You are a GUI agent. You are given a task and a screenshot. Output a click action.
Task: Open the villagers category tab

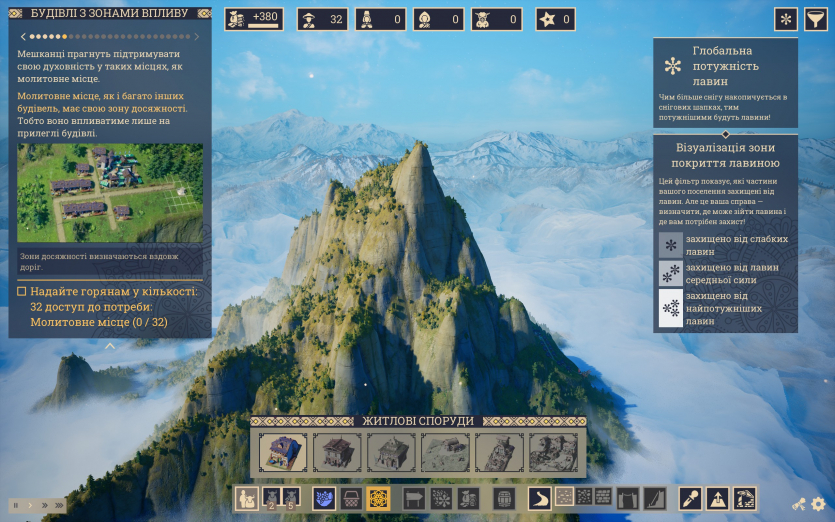coord(246,498)
